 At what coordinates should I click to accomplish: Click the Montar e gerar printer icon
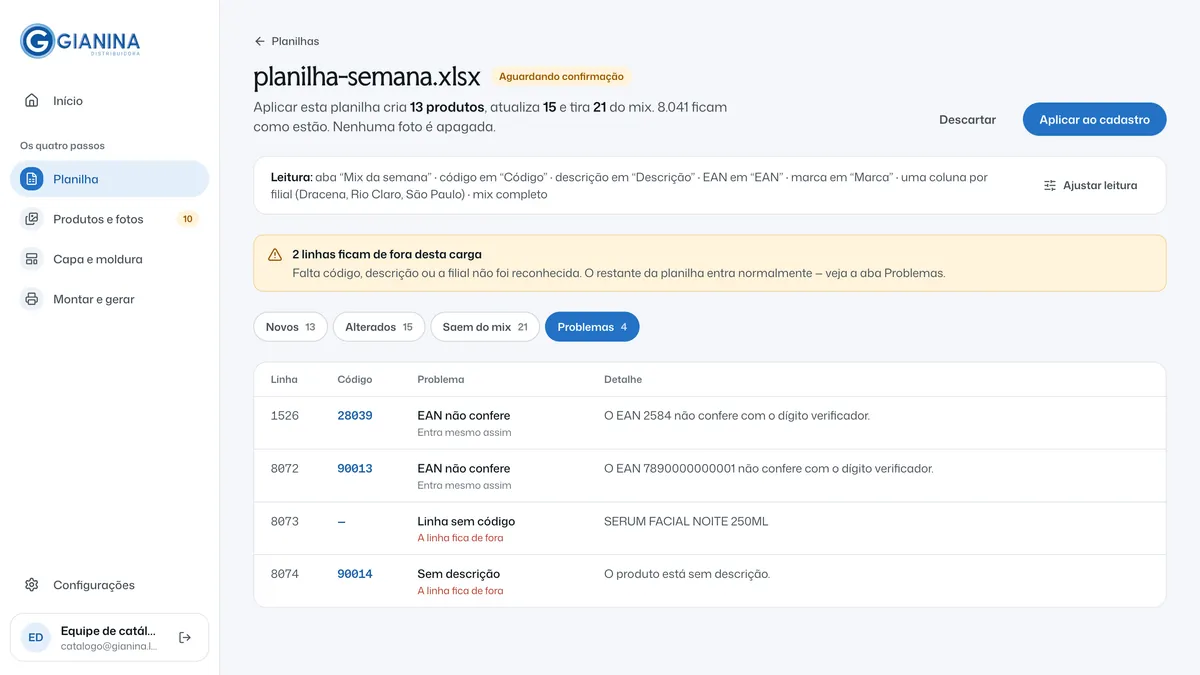click(x=32, y=299)
